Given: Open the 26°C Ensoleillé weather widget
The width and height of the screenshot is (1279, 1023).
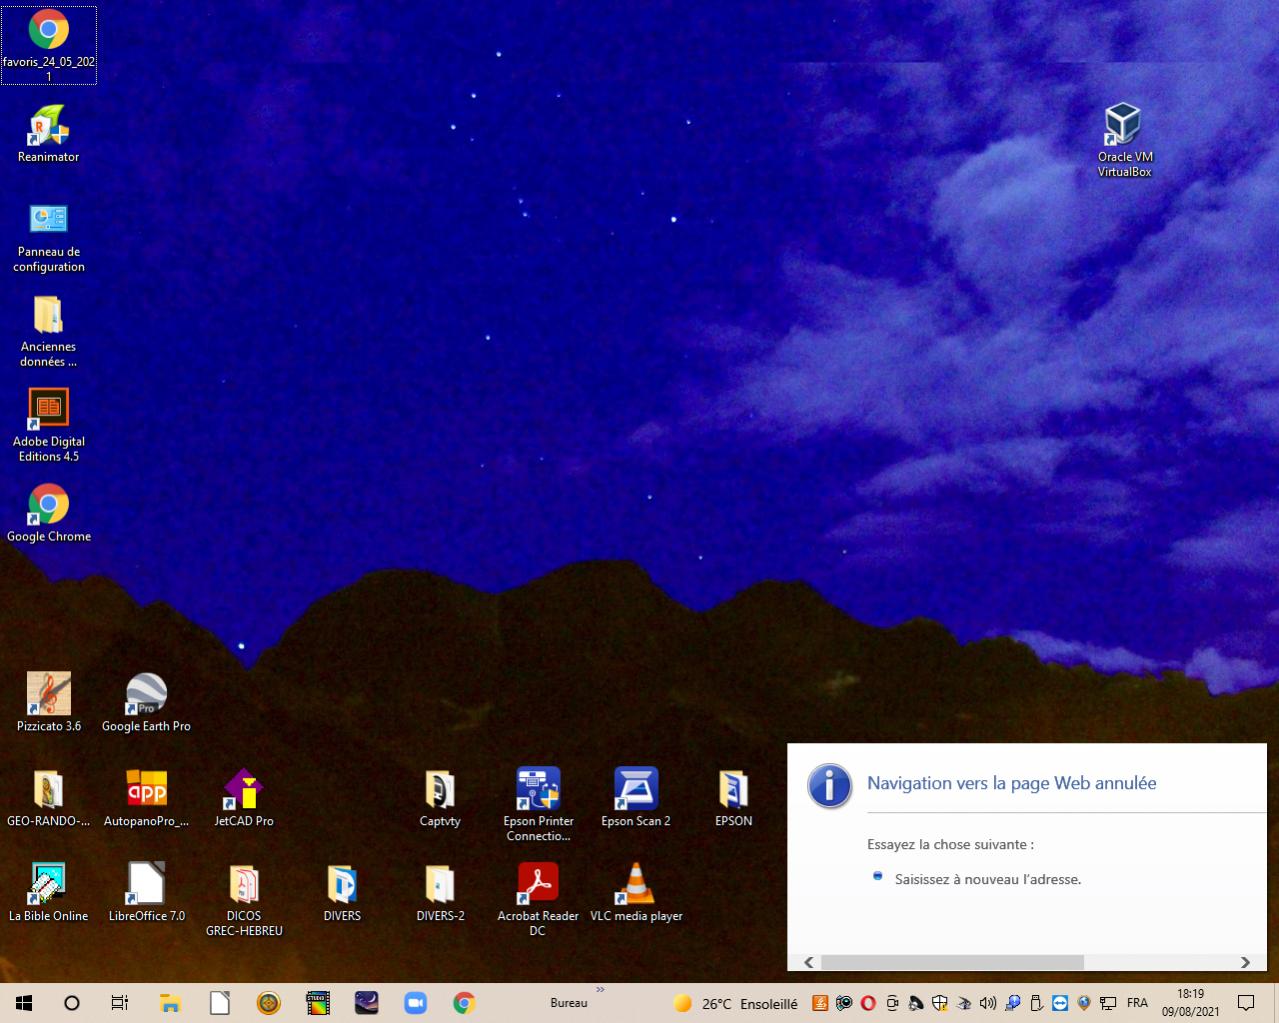Looking at the screenshot, I should point(735,1004).
